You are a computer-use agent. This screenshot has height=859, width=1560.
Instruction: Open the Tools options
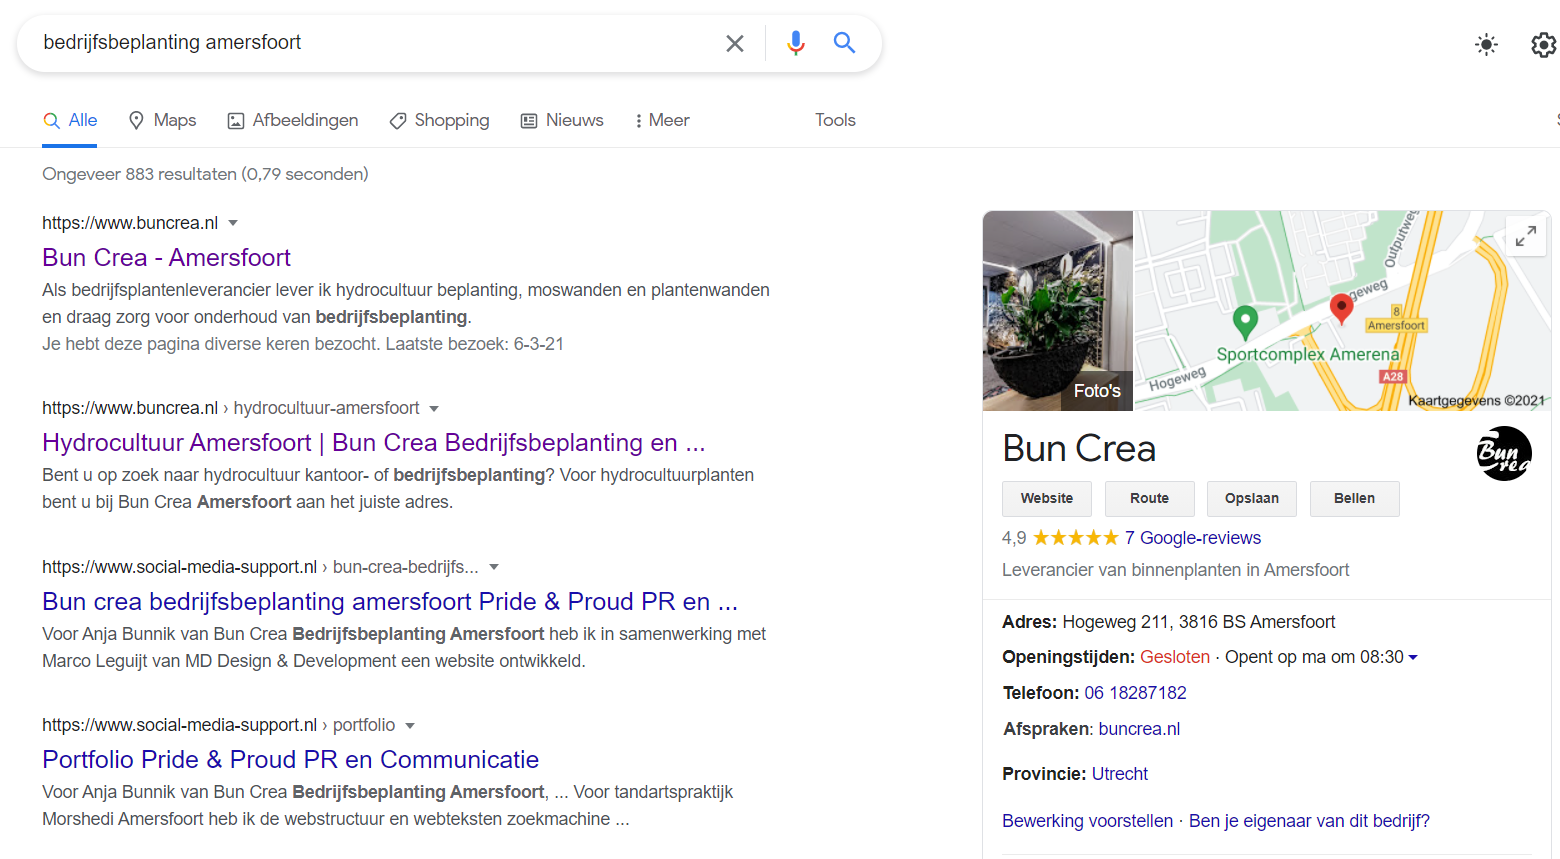click(835, 120)
